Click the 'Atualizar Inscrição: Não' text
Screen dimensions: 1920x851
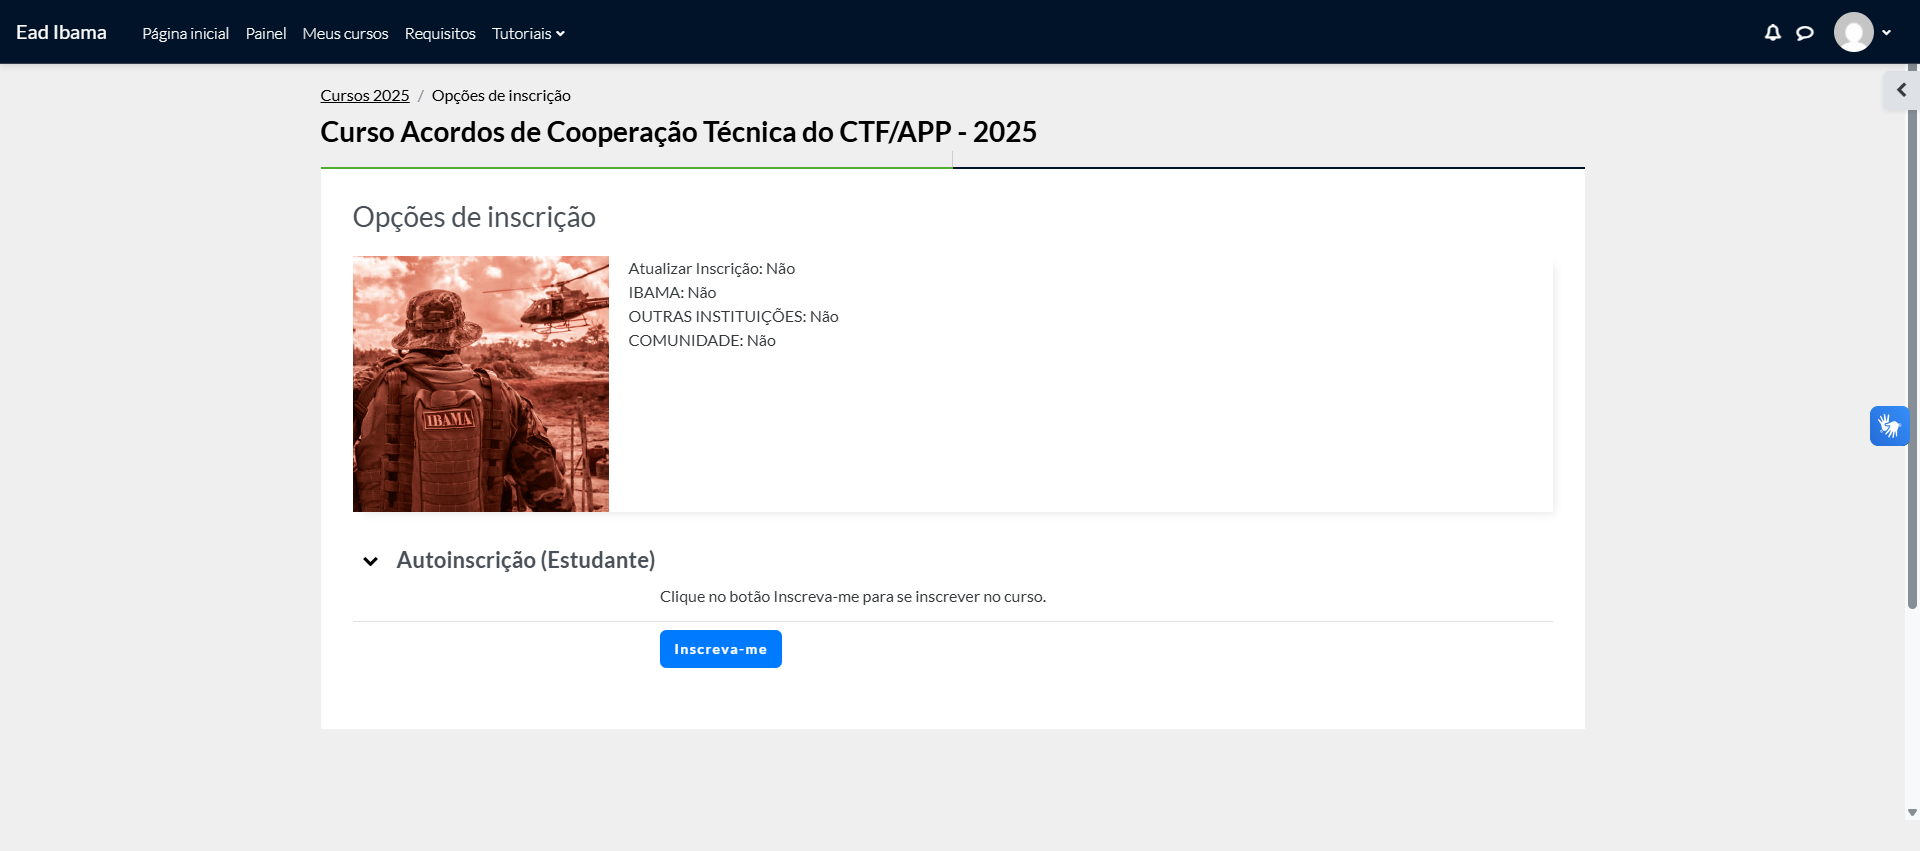tap(712, 268)
